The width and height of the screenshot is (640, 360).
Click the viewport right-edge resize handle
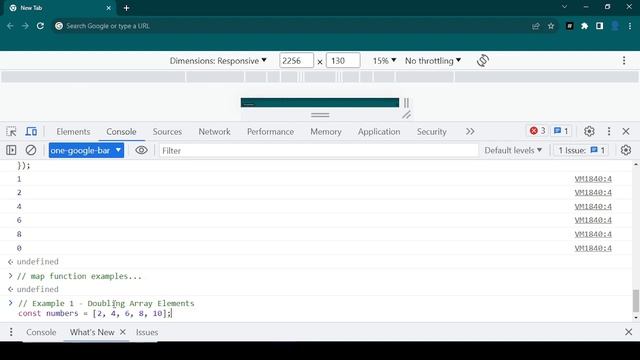pyautogui.click(x=406, y=102)
